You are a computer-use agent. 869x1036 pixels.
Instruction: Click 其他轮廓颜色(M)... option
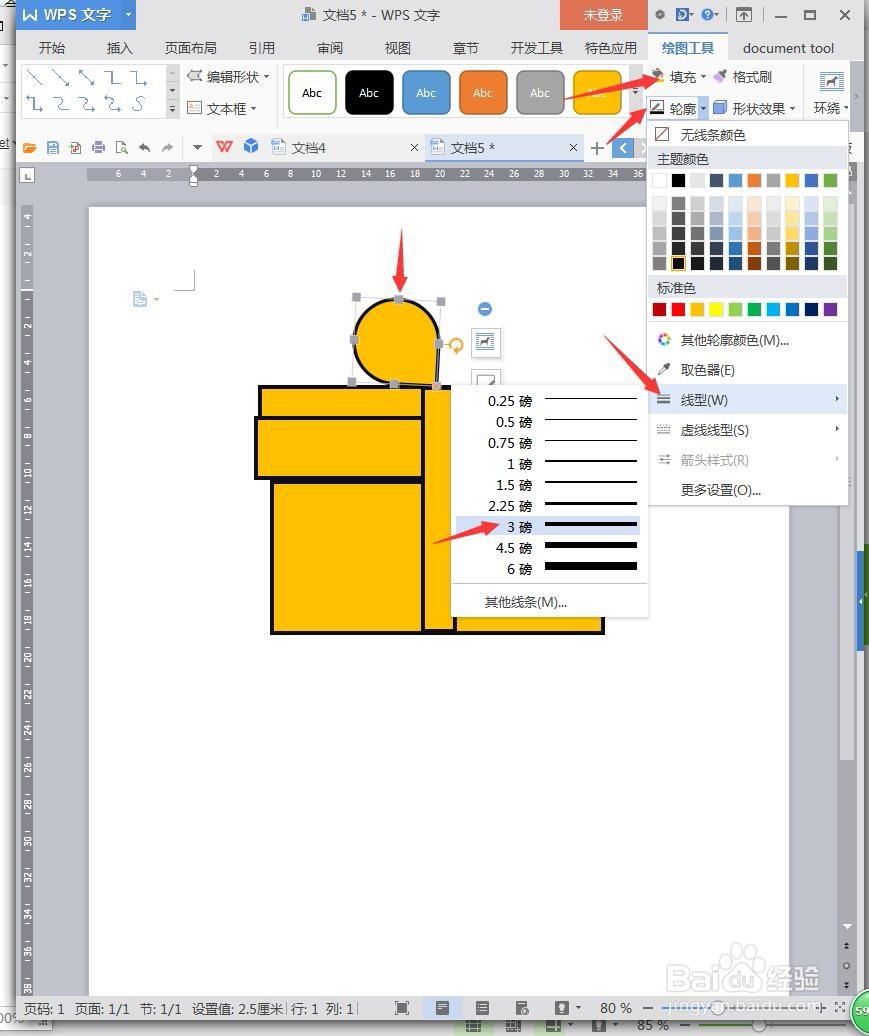[735, 340]
